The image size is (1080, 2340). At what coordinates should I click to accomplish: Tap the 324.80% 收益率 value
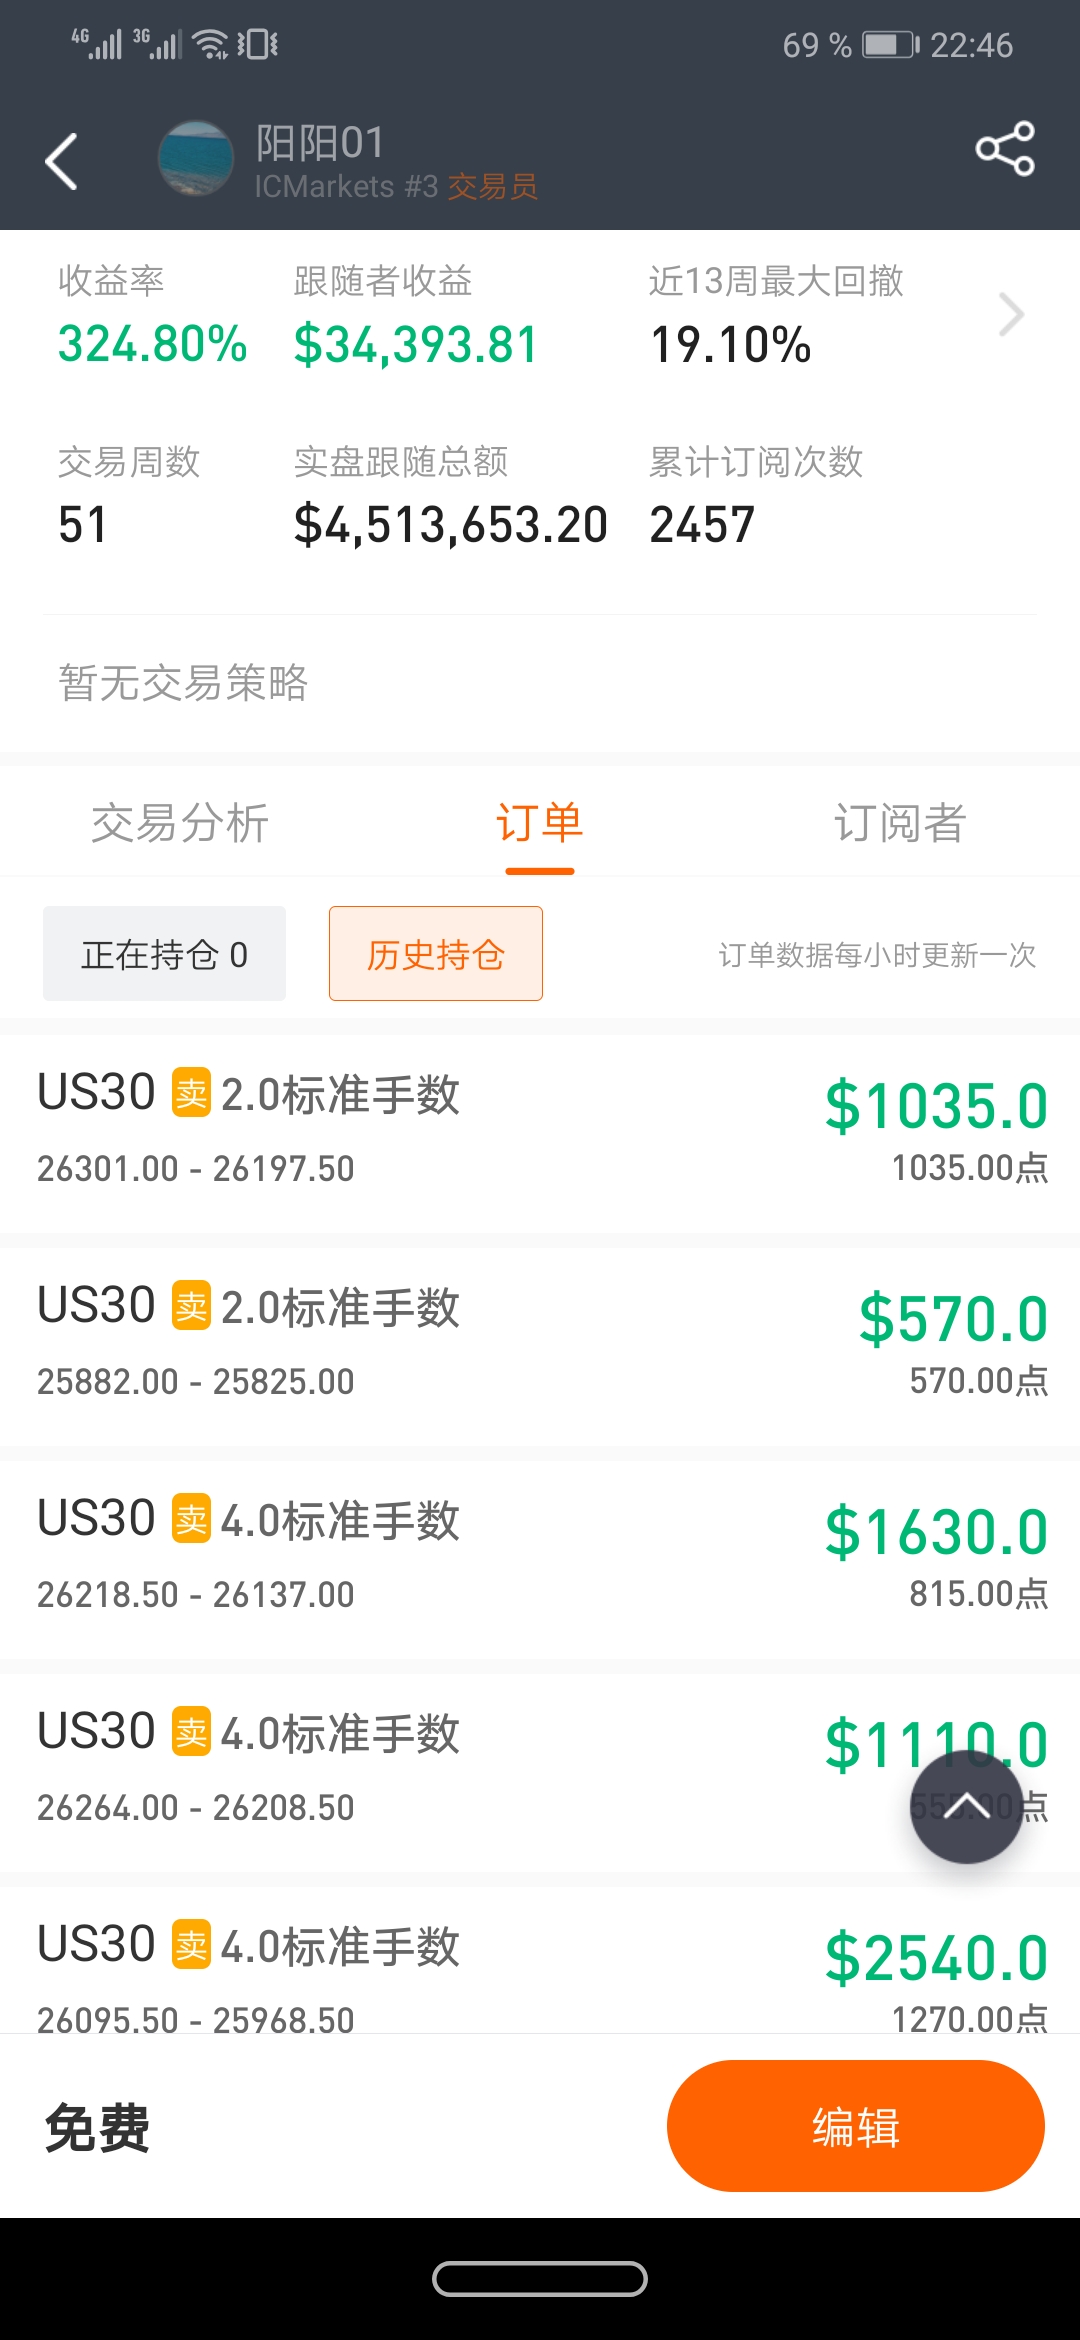(x=152, y=345)
